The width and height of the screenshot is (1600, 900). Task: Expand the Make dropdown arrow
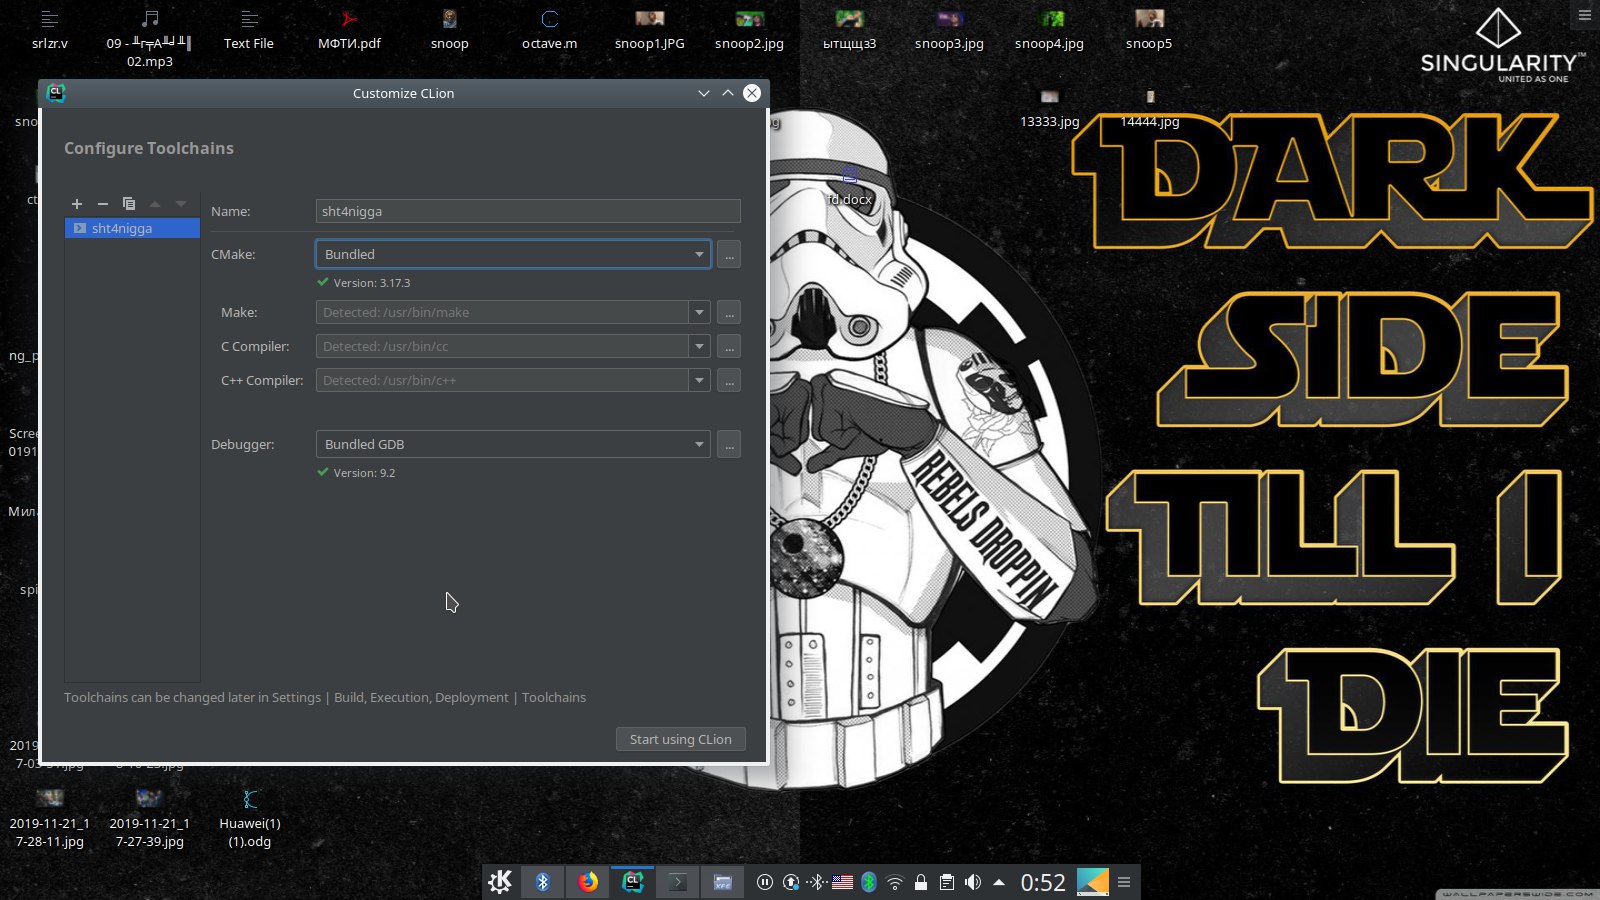point(699,312)
